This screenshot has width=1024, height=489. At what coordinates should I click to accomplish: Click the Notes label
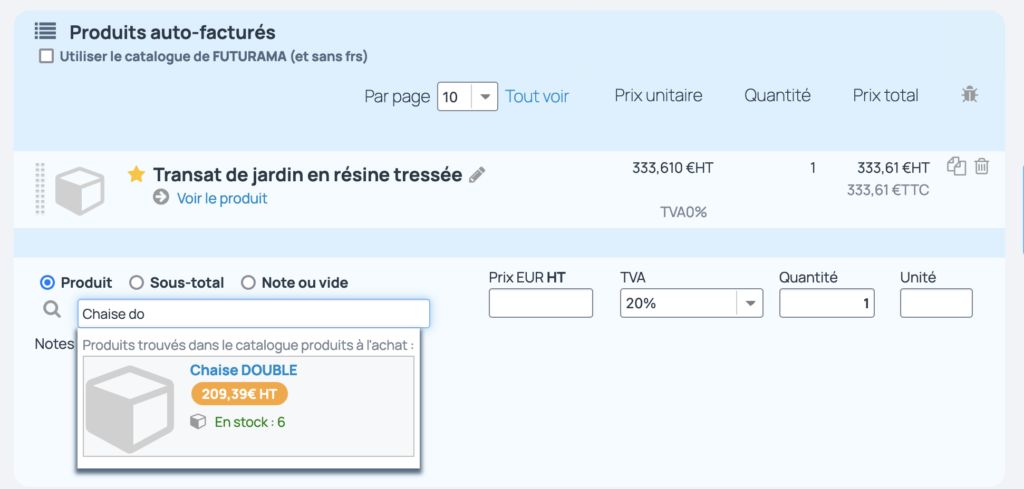coord(55,344)
